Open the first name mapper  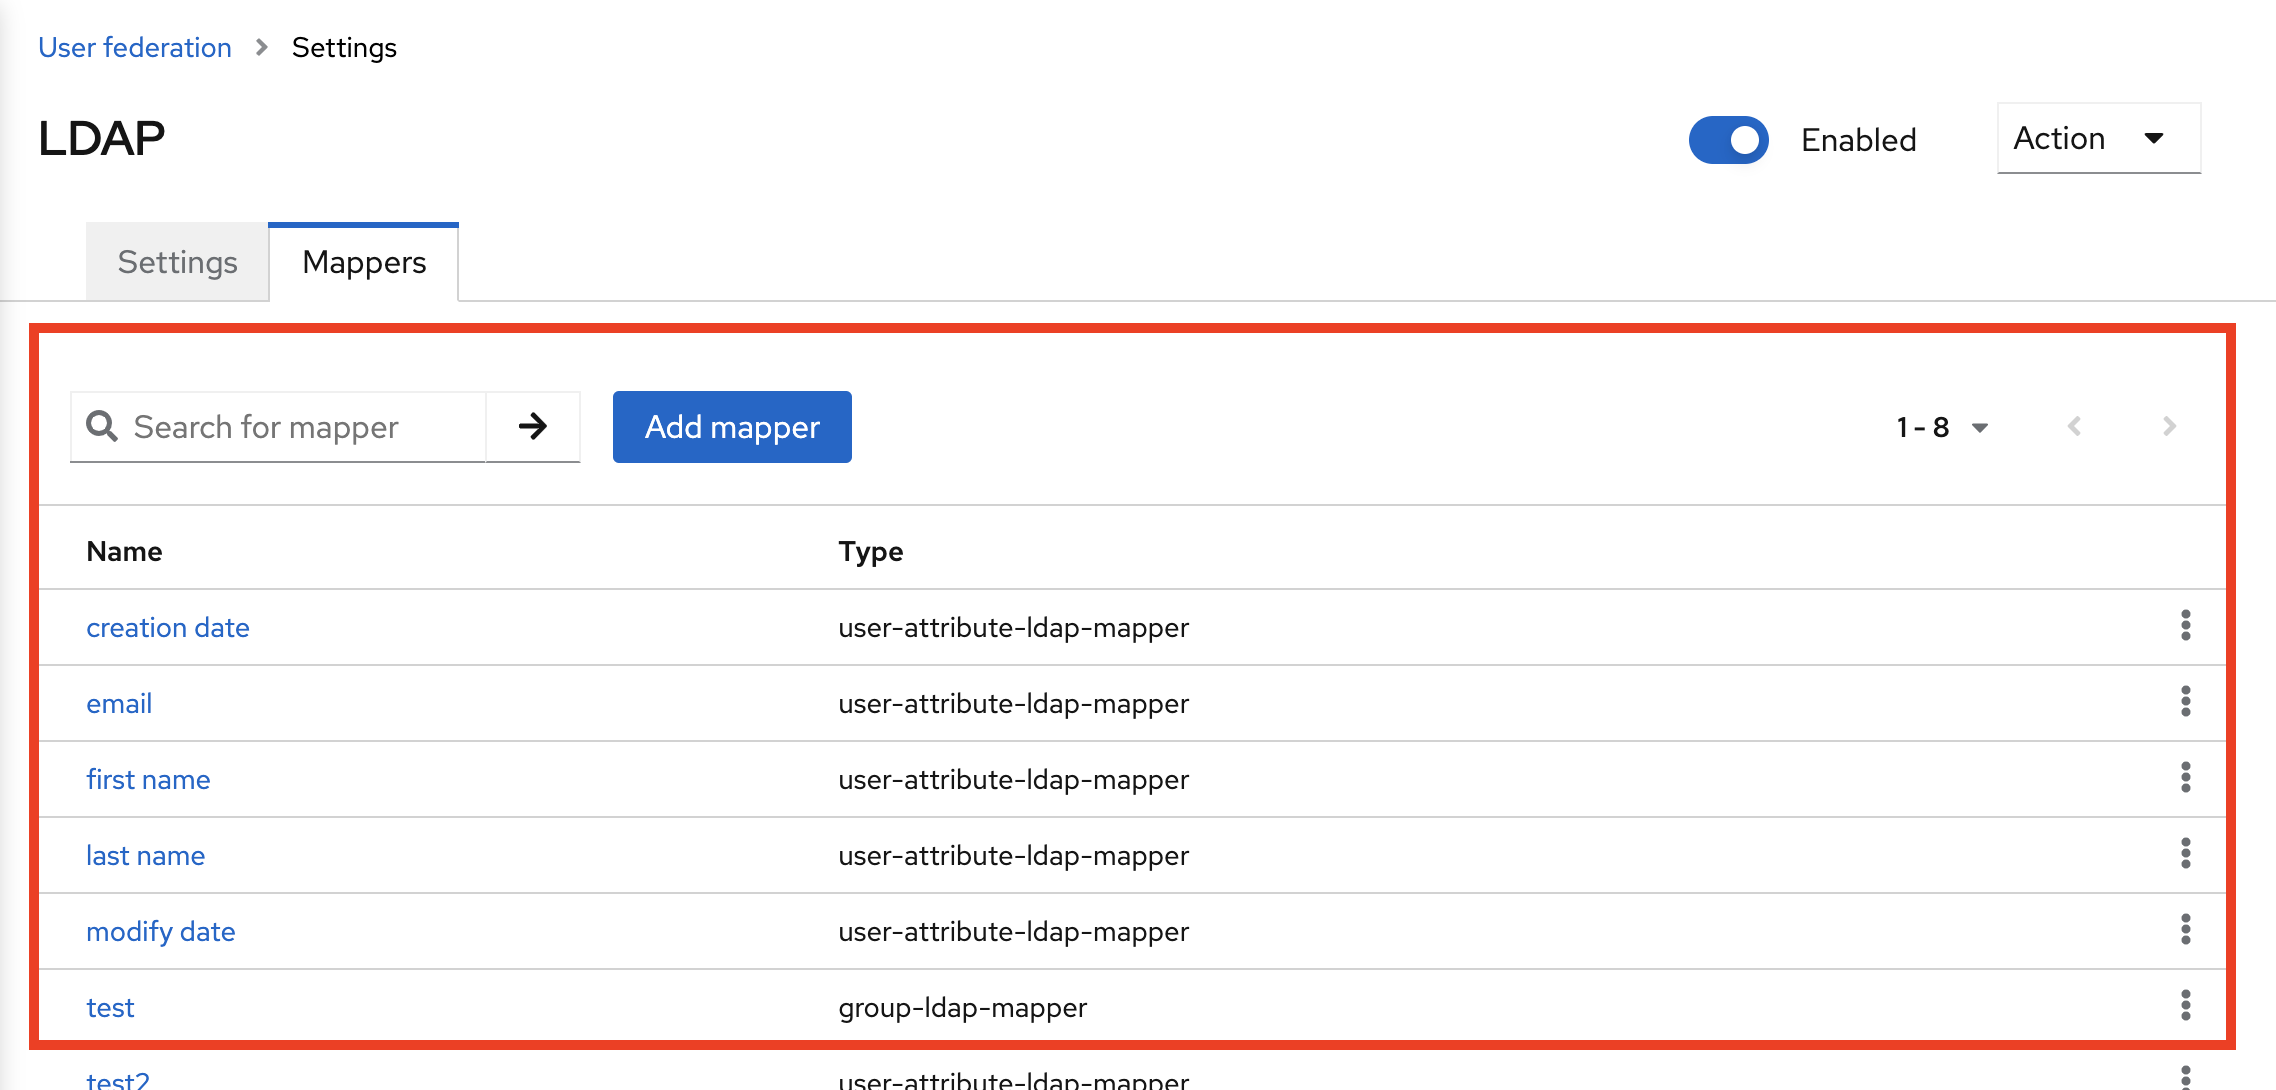(x=148, y=779)
